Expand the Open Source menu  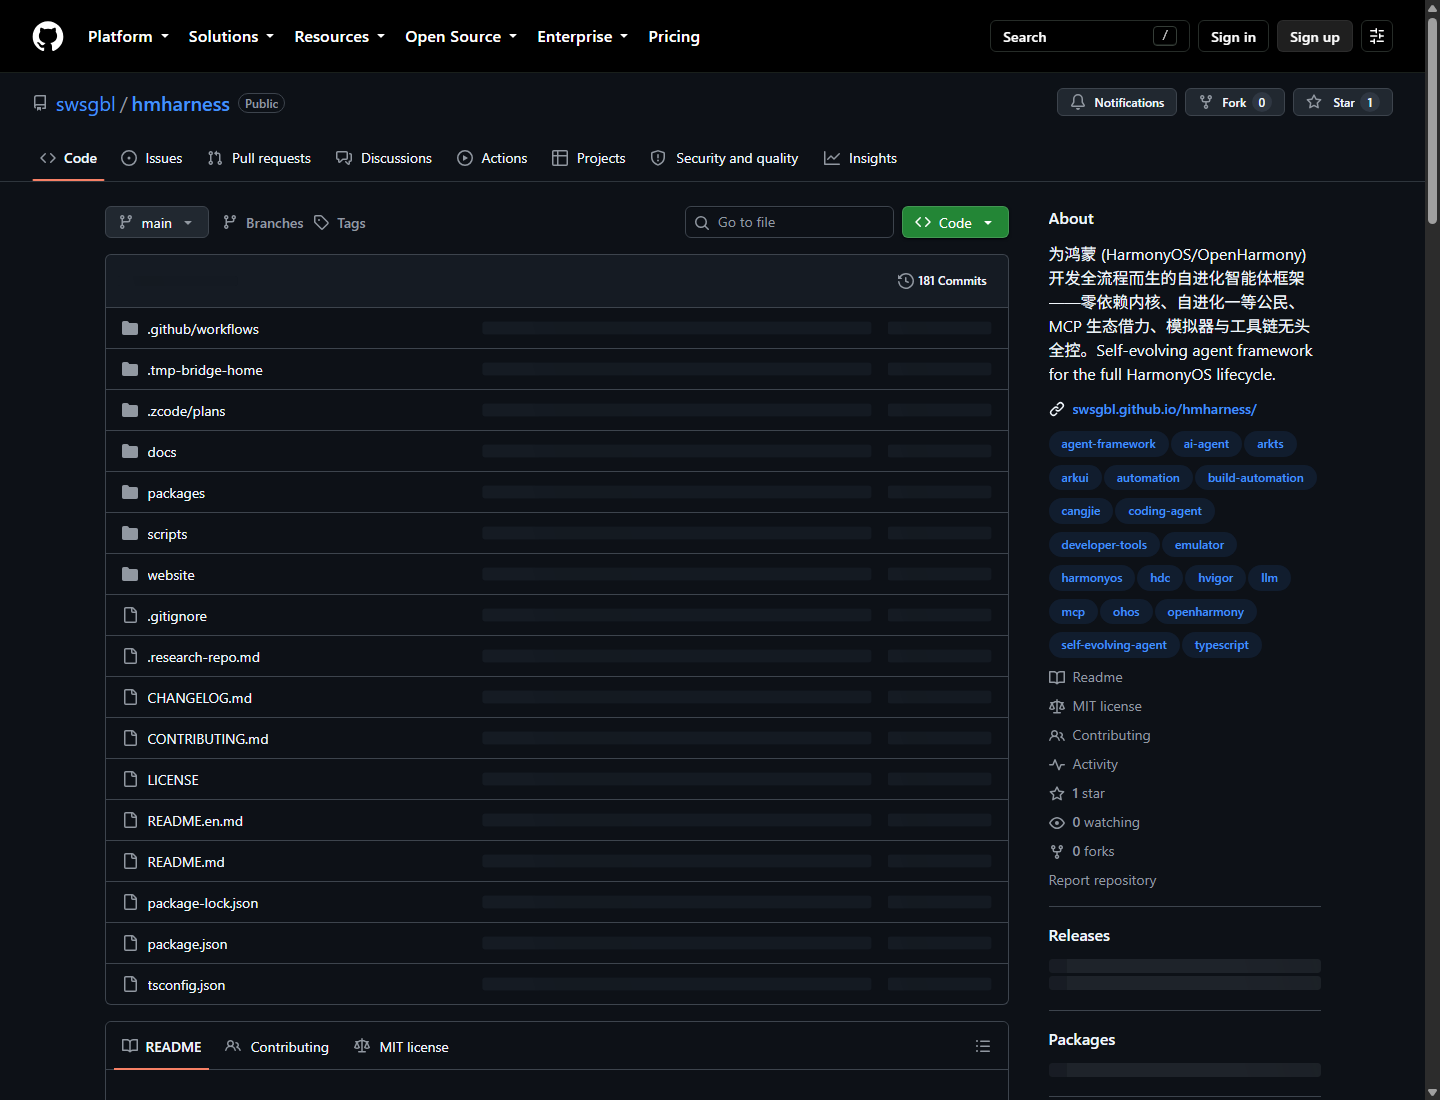click(x=461, y=36)
